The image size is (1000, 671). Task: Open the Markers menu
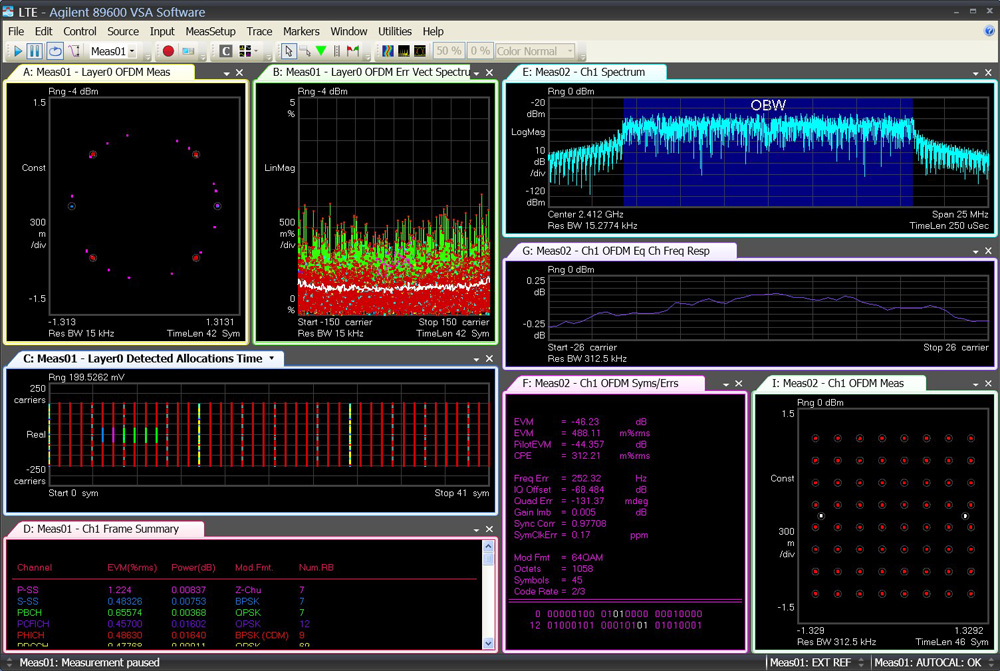coord(301,31)
